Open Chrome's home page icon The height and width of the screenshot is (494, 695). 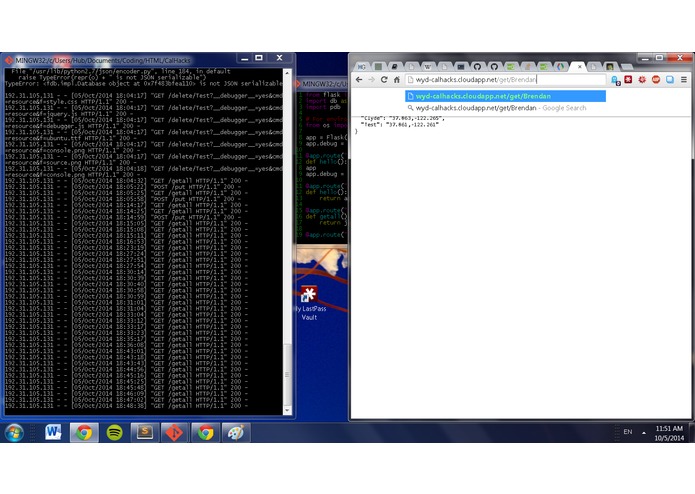click(397, 80)
